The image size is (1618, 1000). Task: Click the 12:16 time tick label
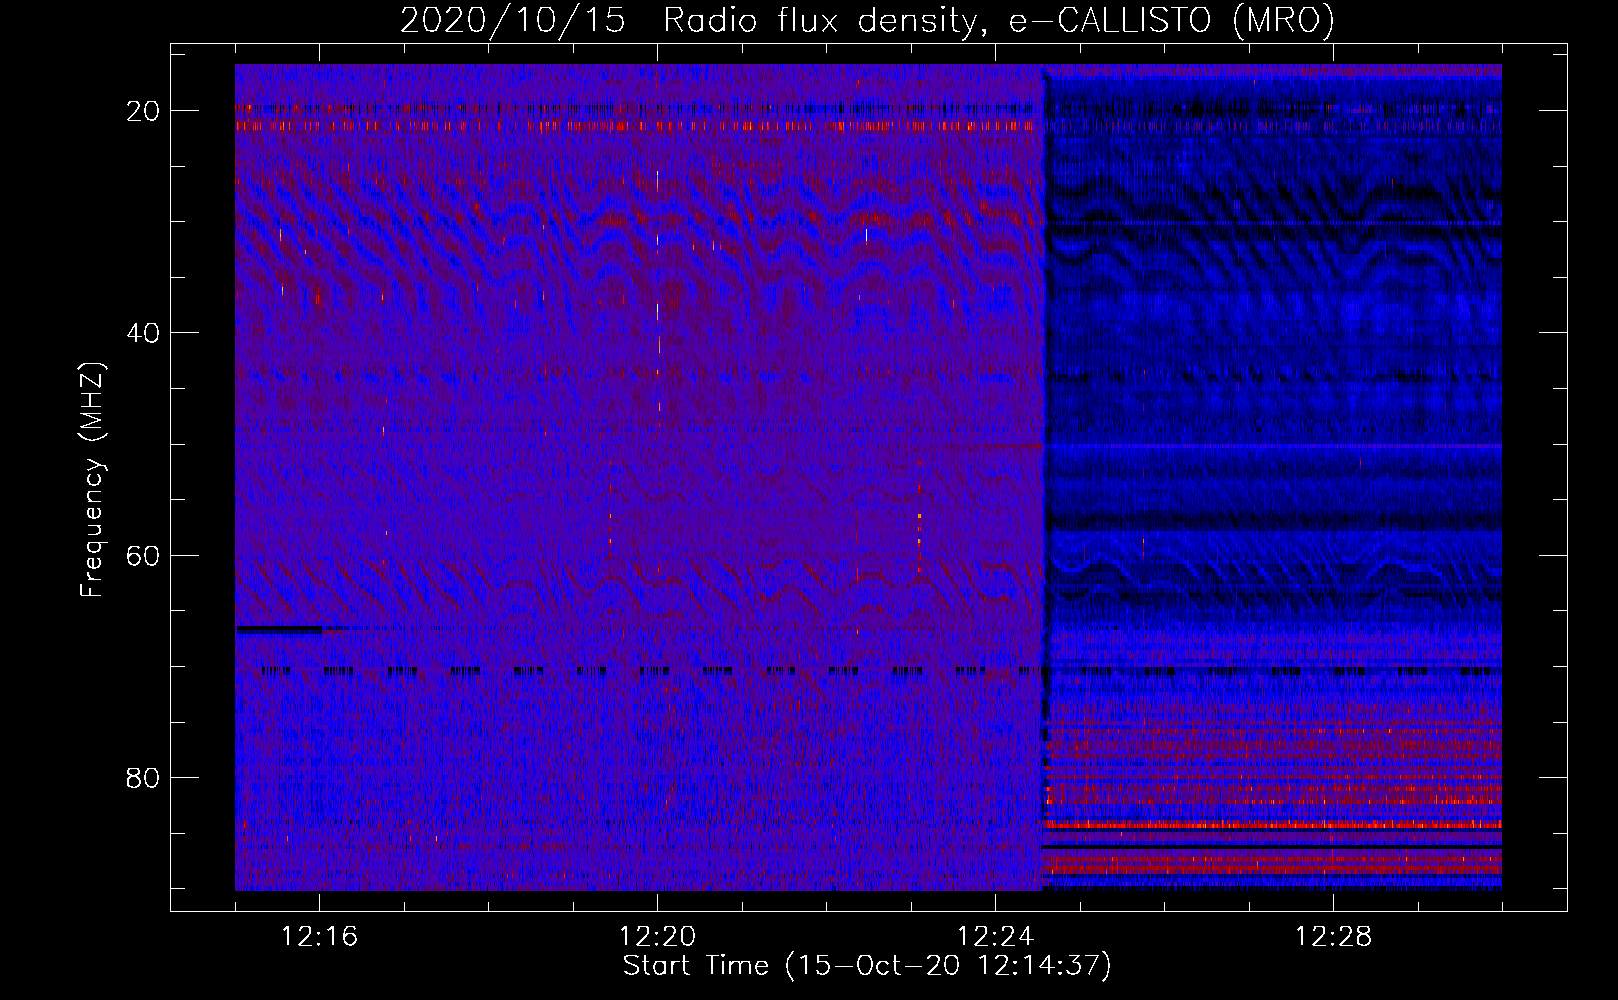point(319,937)
